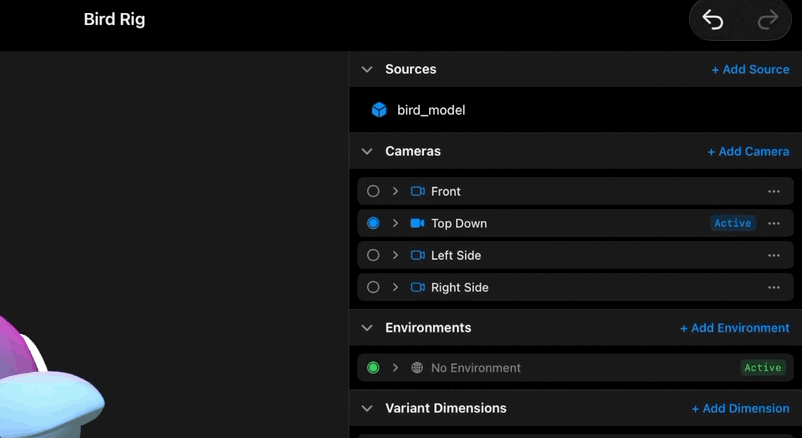Select the Left Side camera radio button

coord(373,255)
